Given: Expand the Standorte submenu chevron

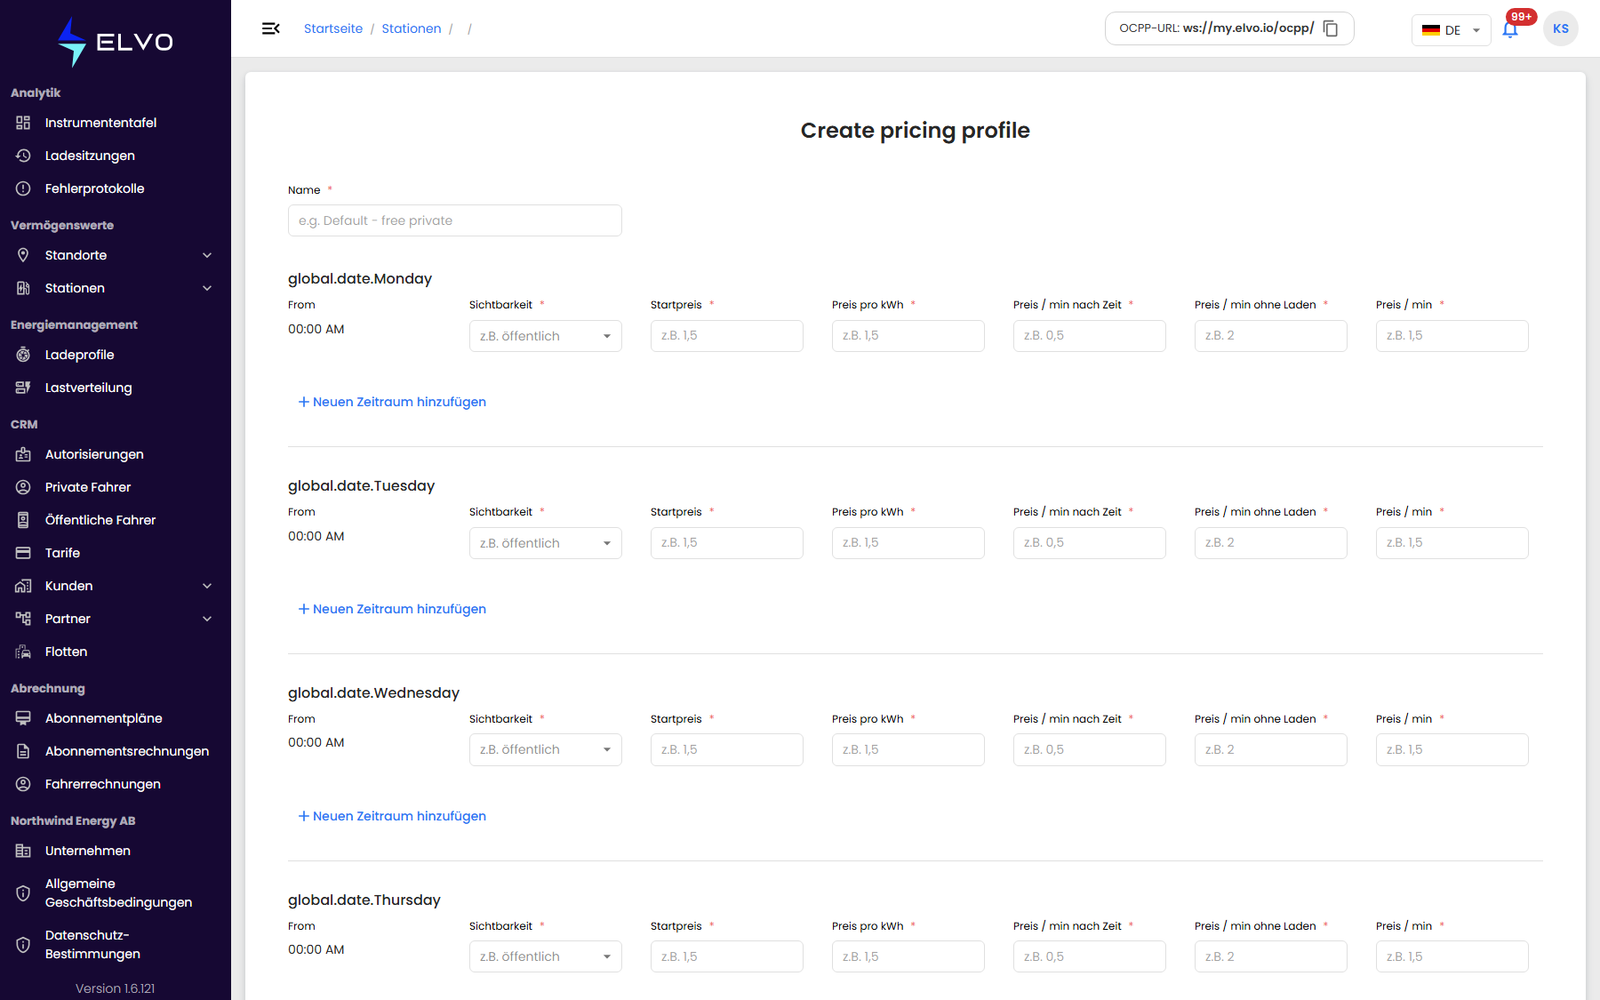Looking at the screenshot, I should click(207, 255).
